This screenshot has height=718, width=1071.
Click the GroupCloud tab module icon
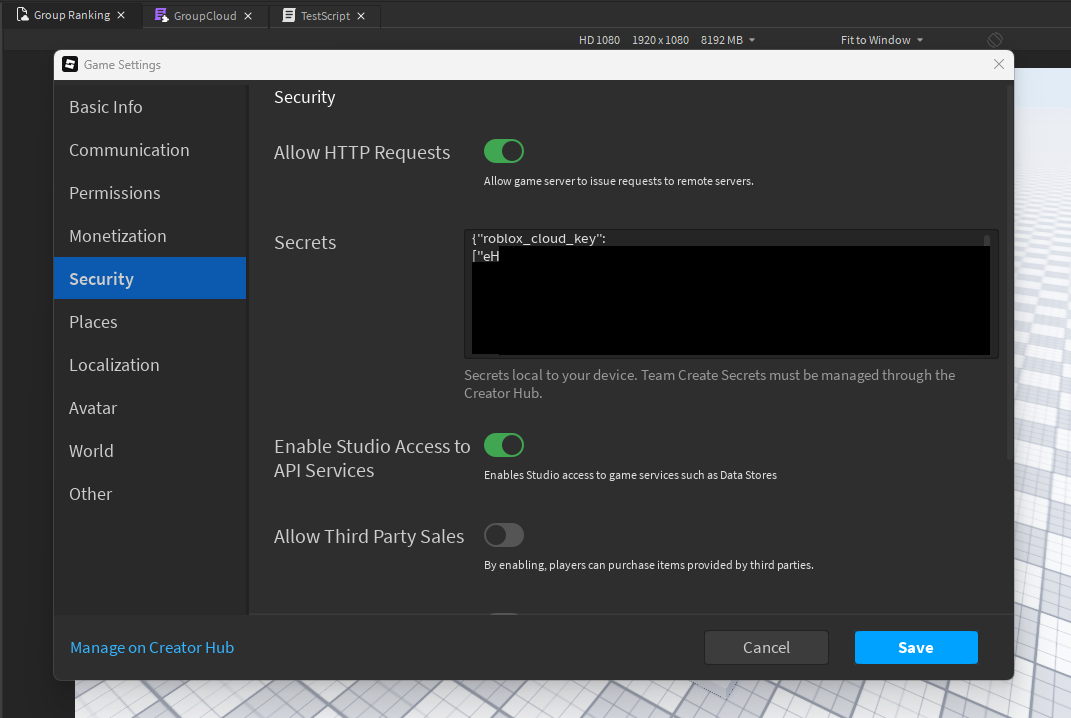click(x=161, y=15)
